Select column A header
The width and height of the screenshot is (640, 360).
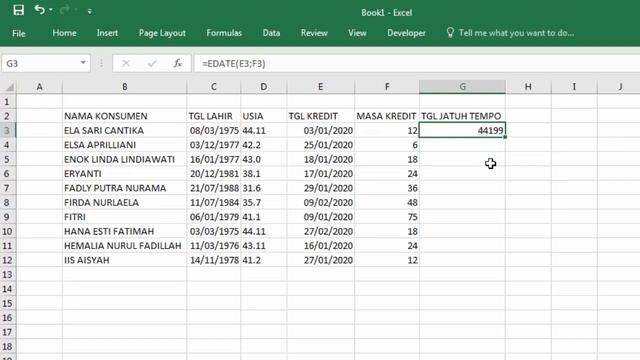(x=39, y=87)
